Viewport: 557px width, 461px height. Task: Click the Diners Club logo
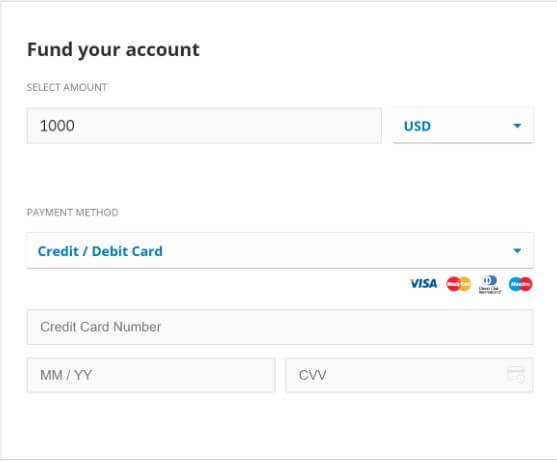(x=490, y=284)
